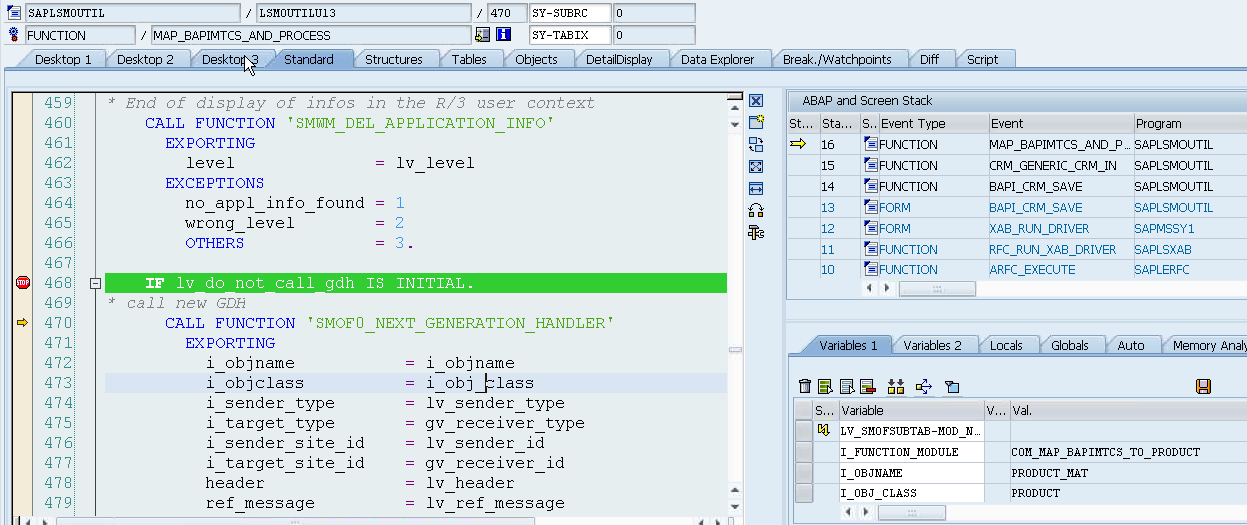Click the MAP_BAPIMTCS_AND_PROCESS field
The width and height of the screenshot is (1247, 525).
pyautogui.click(x=310, y=35)
